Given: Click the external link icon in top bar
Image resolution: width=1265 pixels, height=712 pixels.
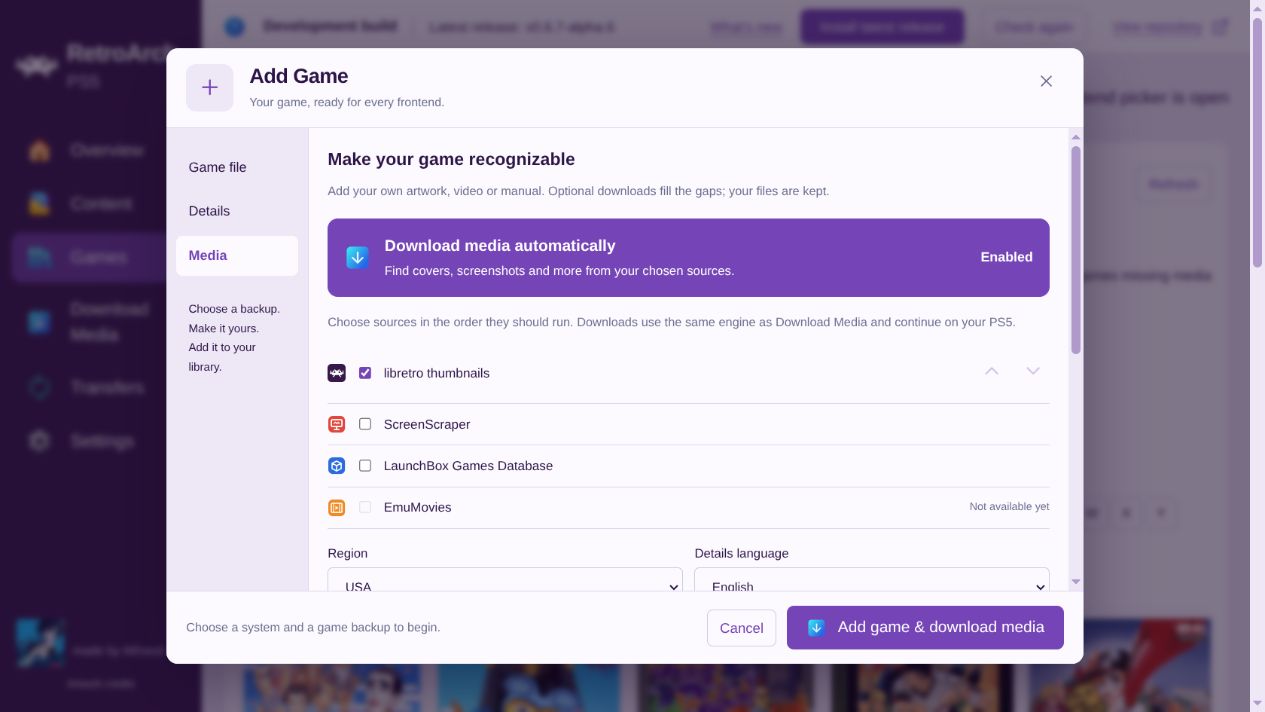Looking at the screenshot, I should click(x=1220, y=27).
